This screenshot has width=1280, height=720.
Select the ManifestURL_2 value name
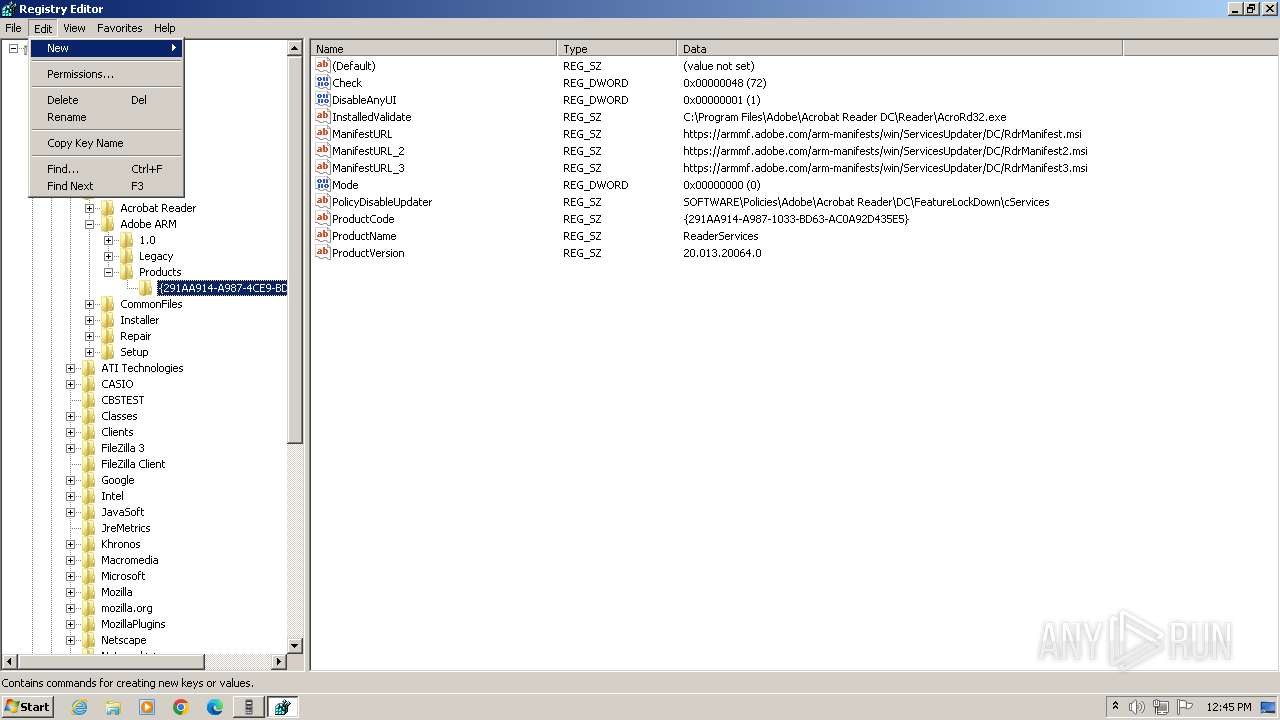point(368,150)
